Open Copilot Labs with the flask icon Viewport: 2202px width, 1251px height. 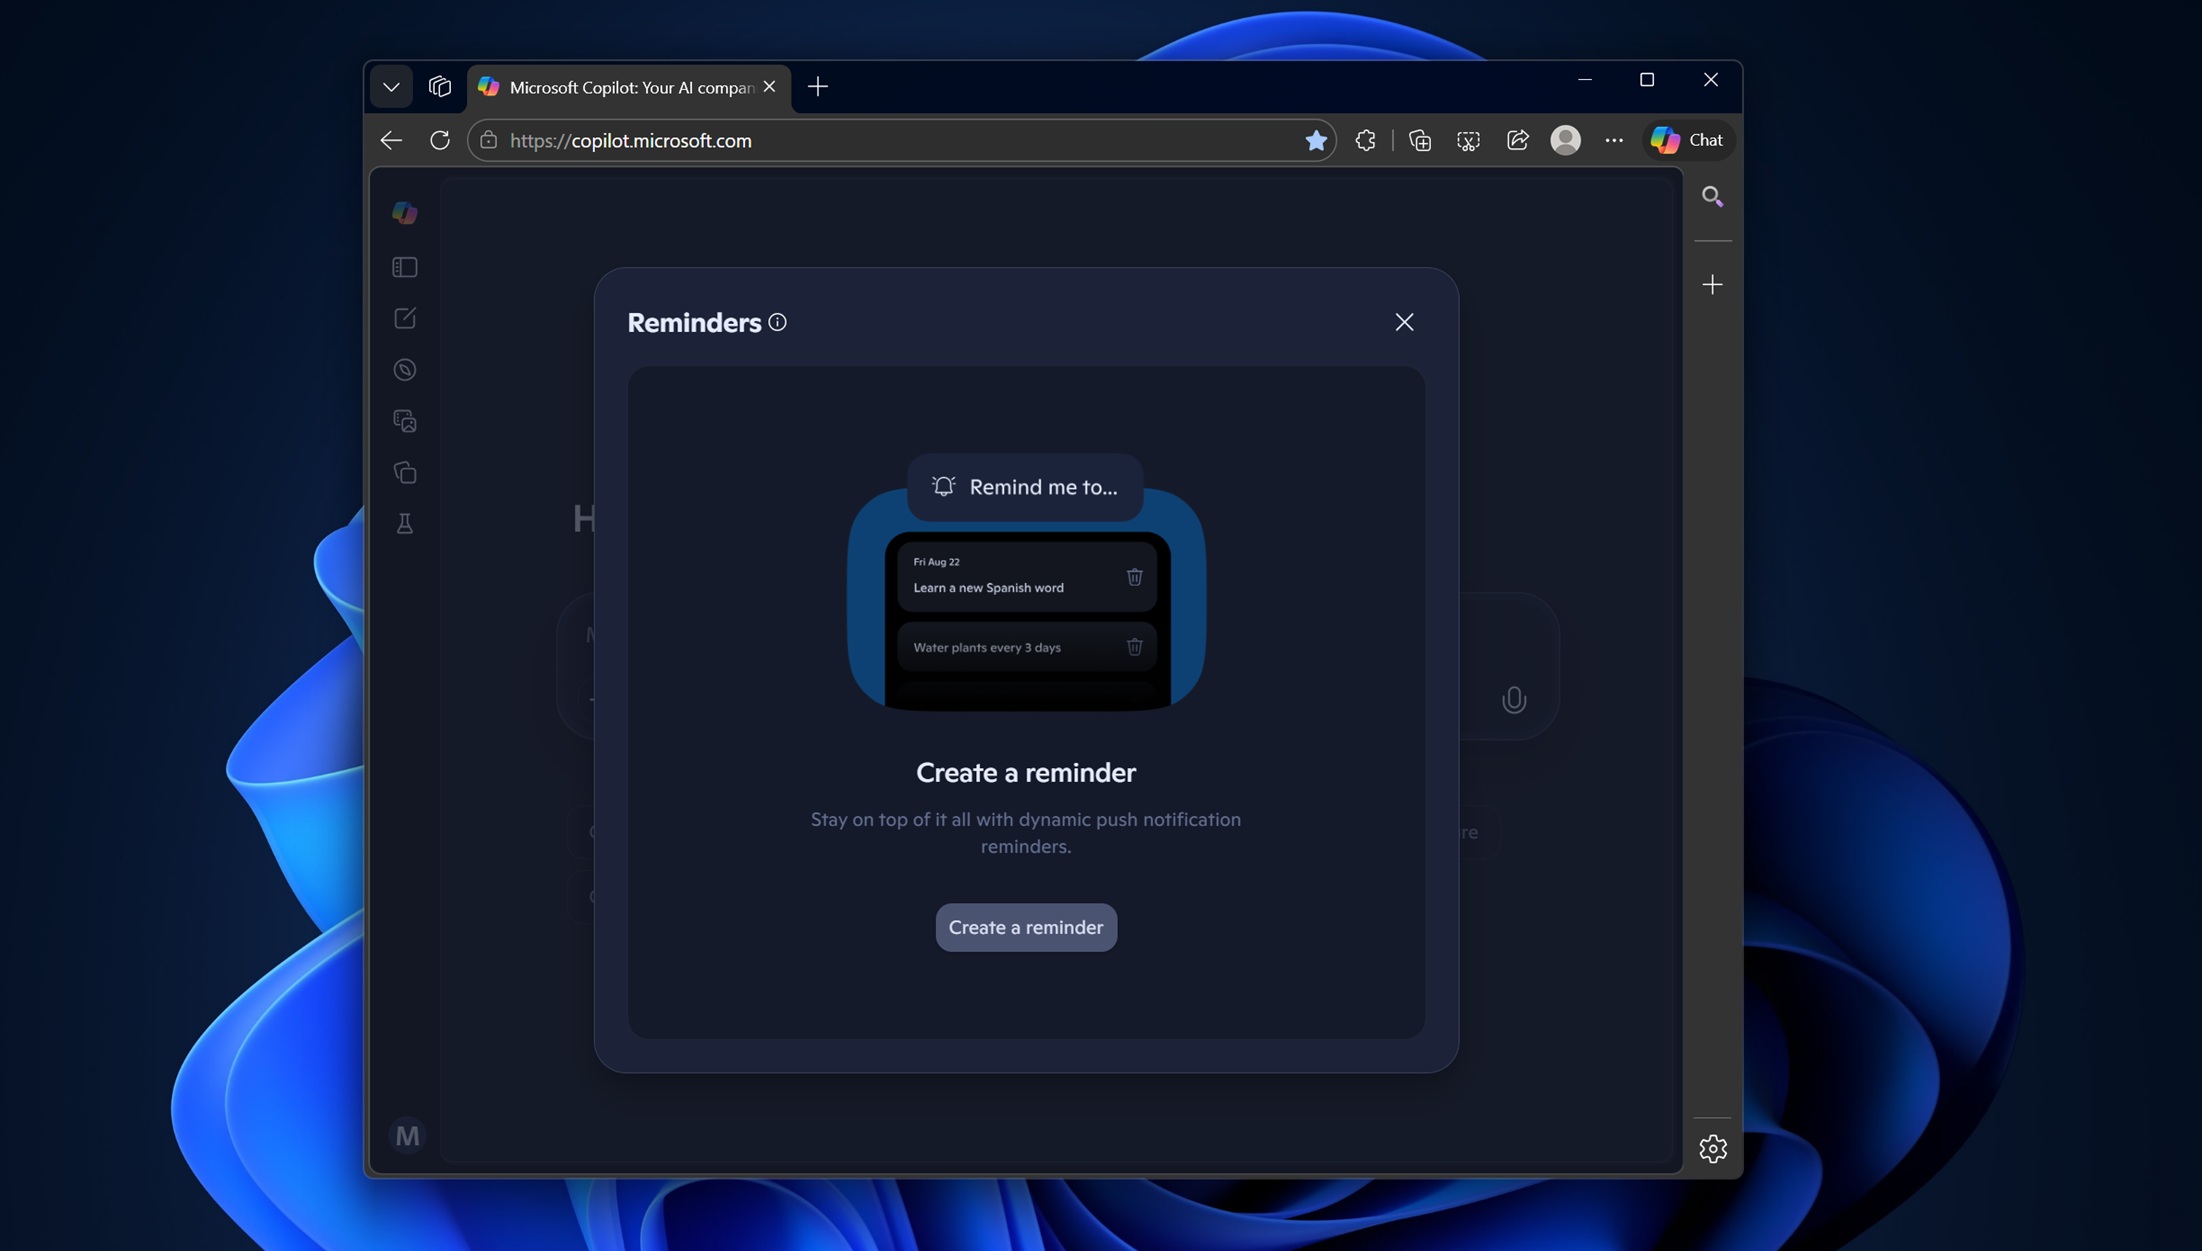(x=406, y=524)
